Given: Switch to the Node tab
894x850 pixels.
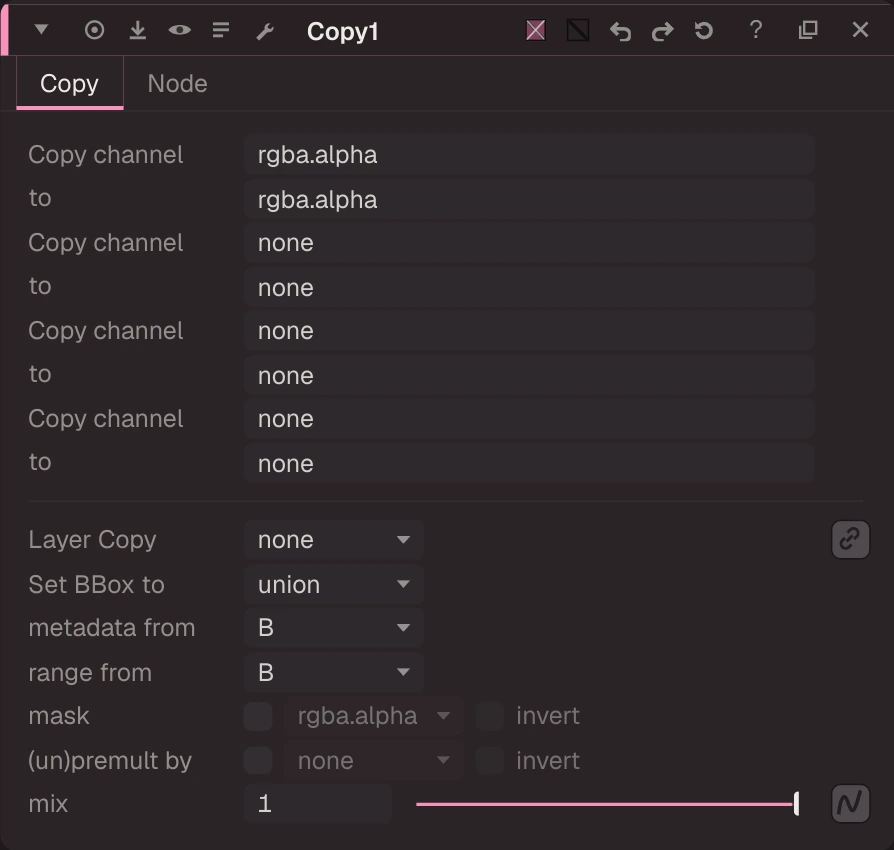Looking at the screenshot, I should [177, 84].
